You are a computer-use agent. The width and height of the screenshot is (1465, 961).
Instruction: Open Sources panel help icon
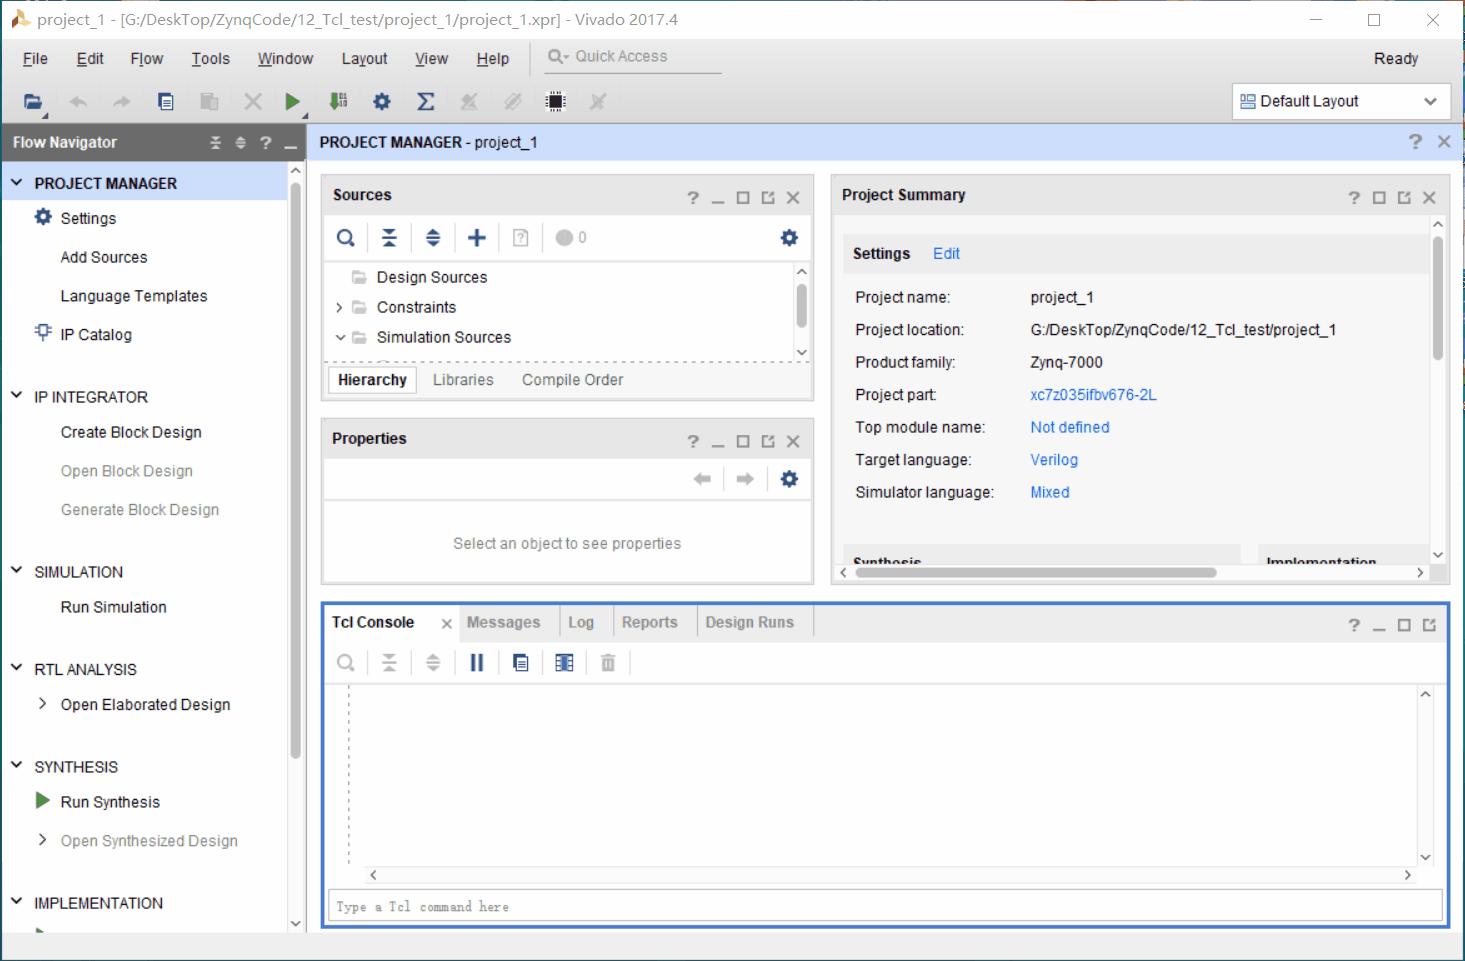pos(693,198)
